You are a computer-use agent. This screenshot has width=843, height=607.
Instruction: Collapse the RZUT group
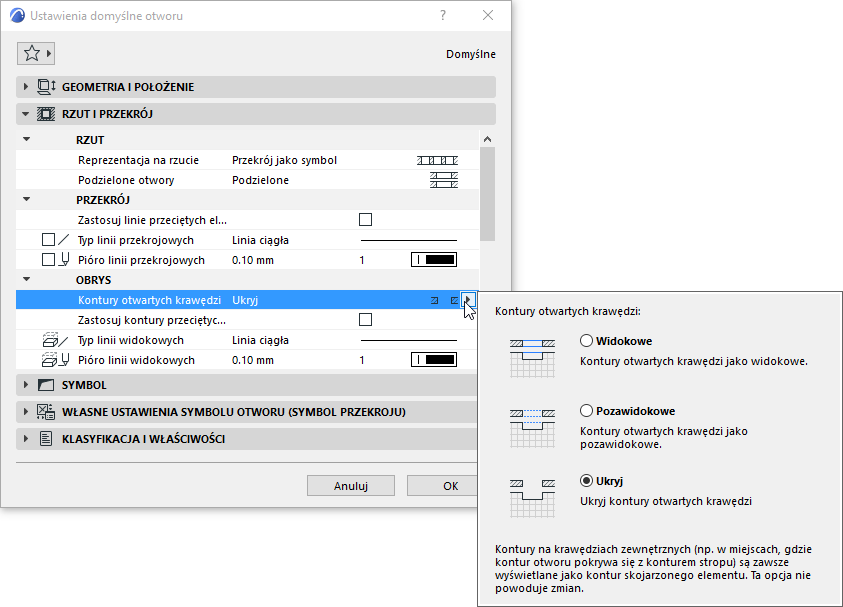point(26,139)
